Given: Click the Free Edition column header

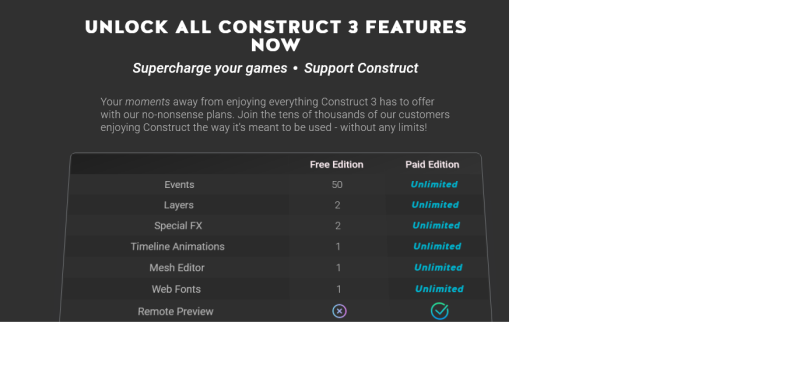Looking at the screenshot, I should point(336,164).
